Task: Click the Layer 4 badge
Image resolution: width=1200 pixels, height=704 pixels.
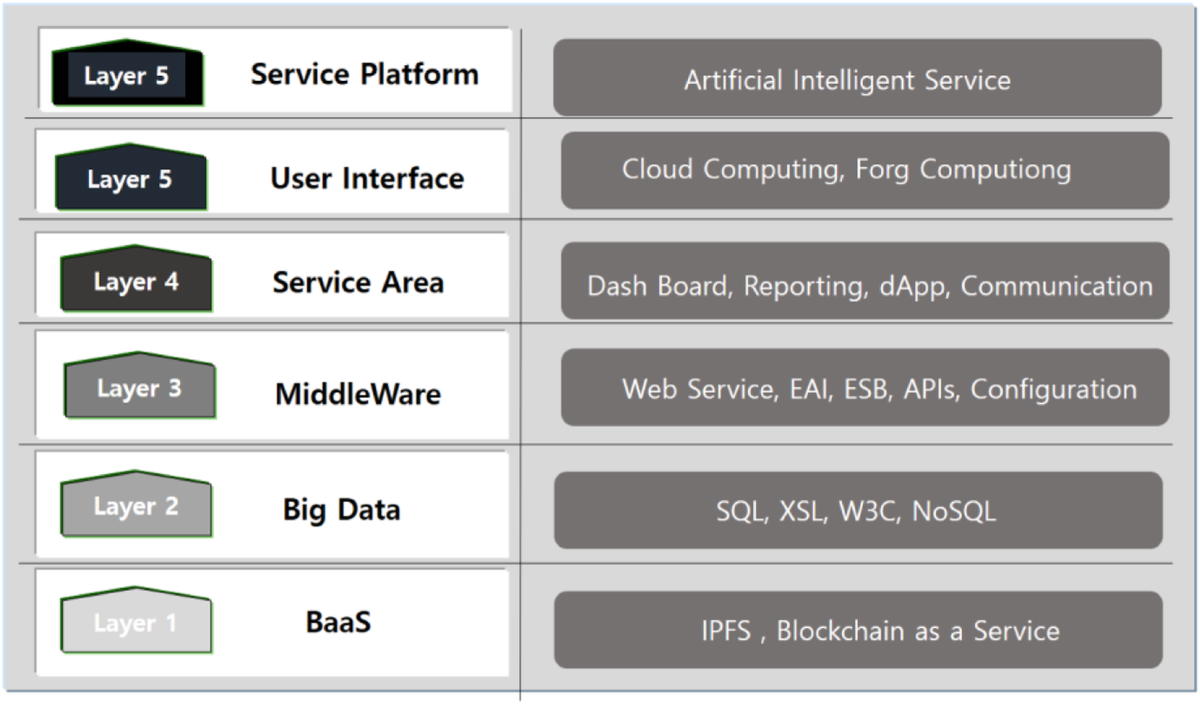Action: point(136,281)
